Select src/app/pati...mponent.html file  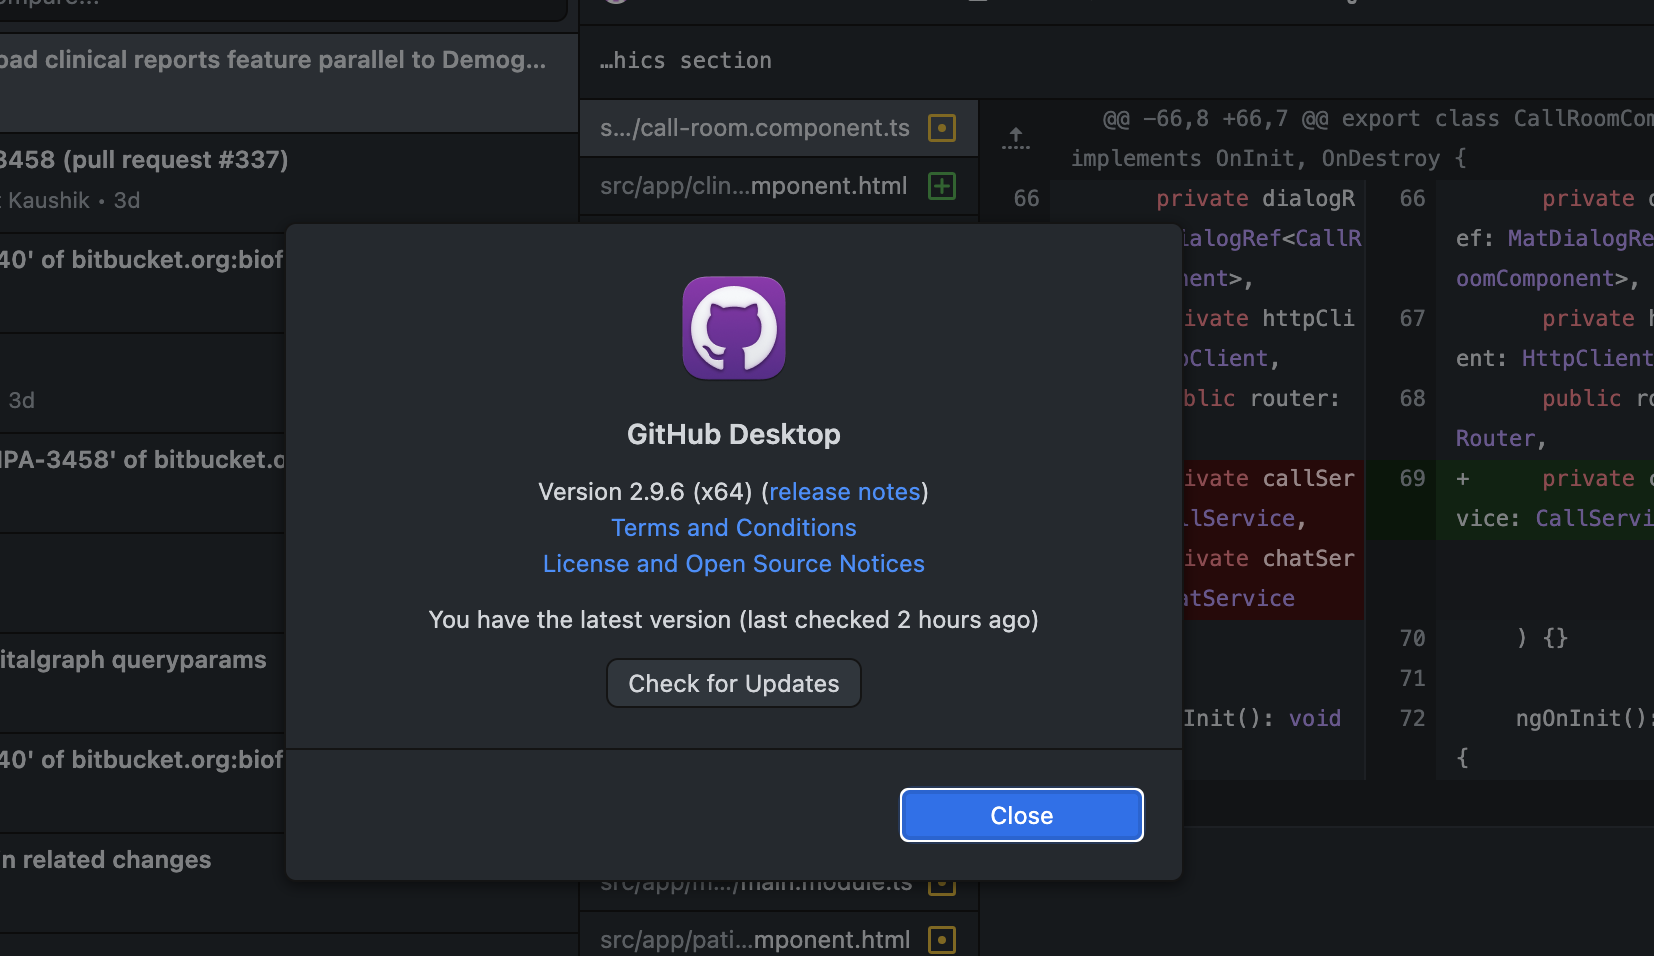[778, 940]
